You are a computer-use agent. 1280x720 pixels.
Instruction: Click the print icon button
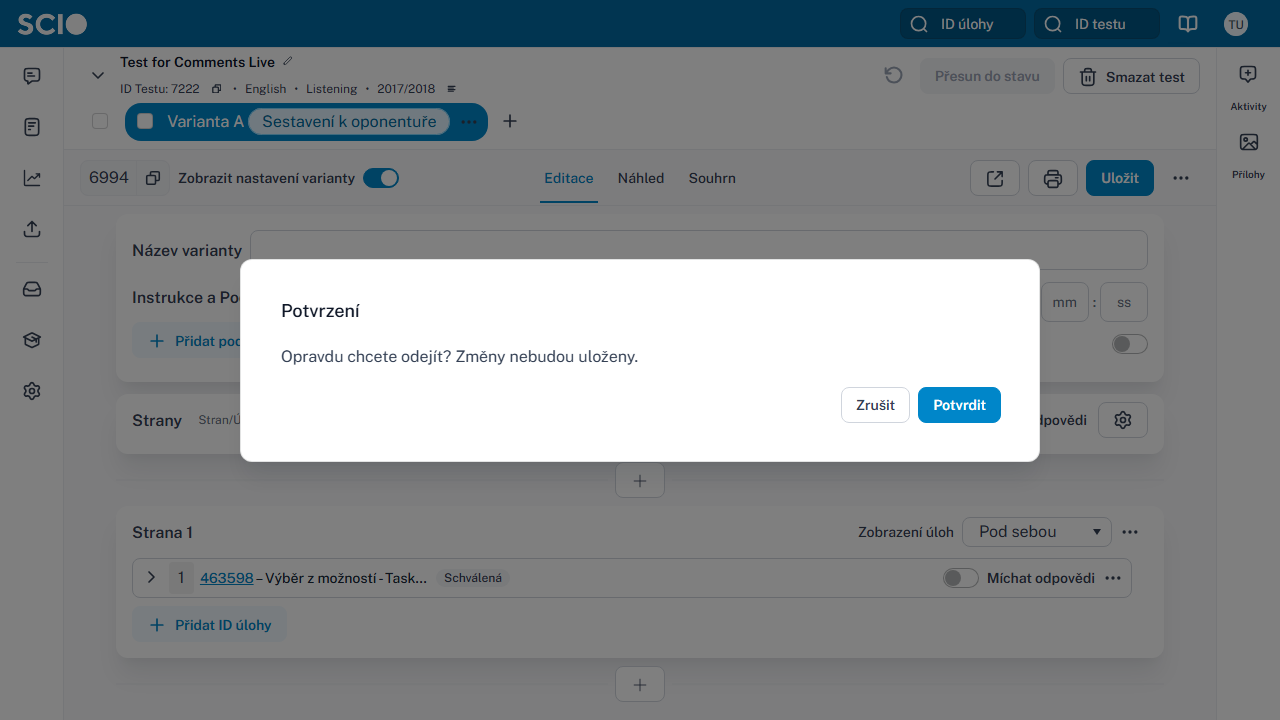tap(1053, 178)
